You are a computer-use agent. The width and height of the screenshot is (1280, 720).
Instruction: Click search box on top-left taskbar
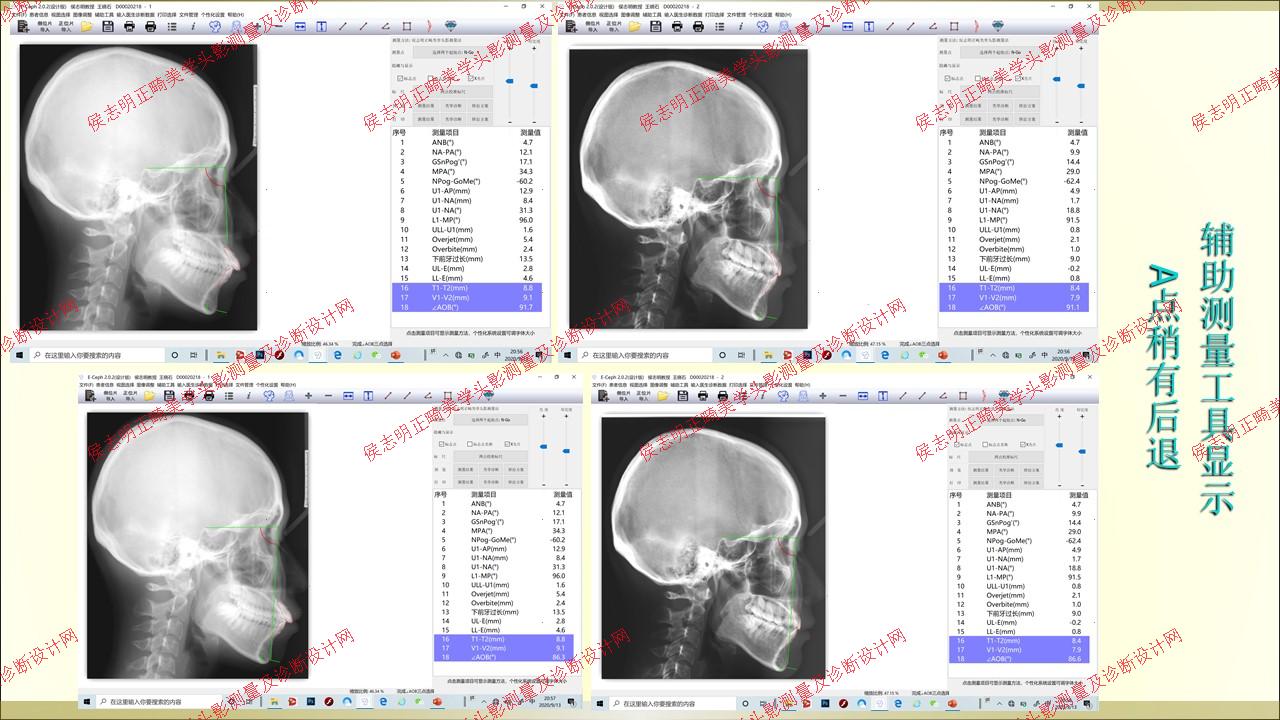tap(98, 355)
